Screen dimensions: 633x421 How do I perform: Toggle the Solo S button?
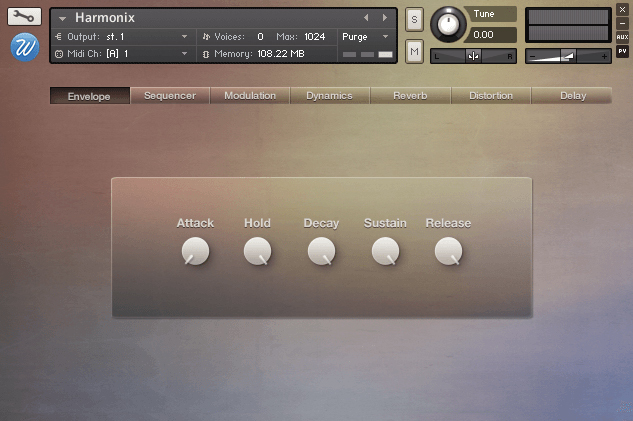pos(414,19)
